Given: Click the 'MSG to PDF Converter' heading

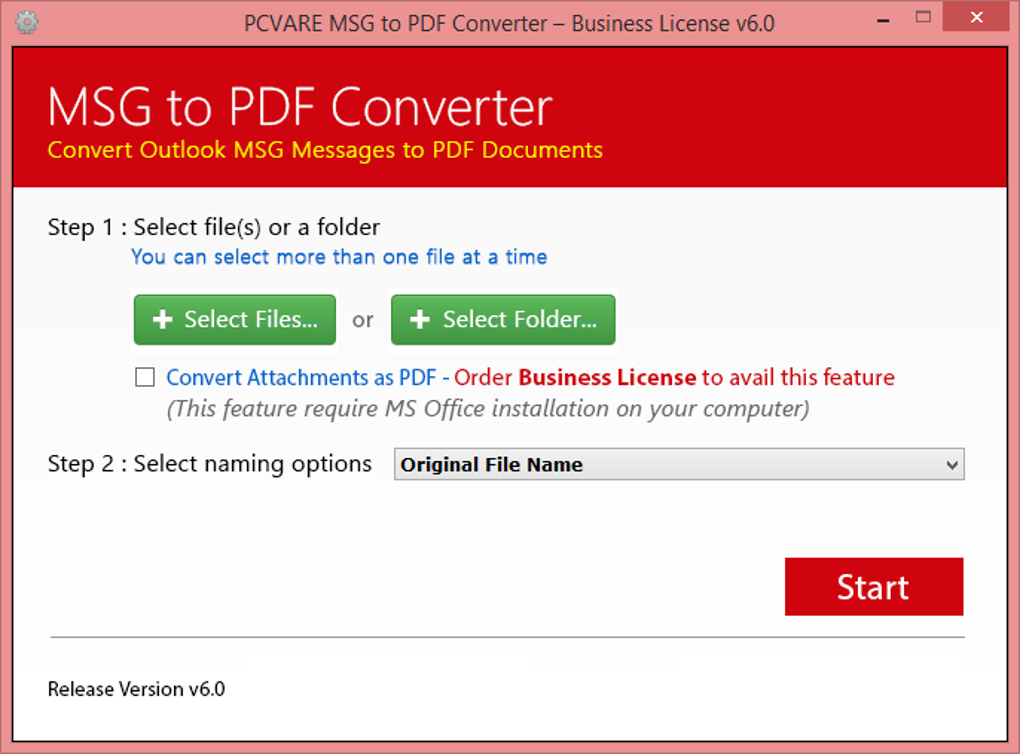Looking at the screenshot, I should pyautogui.click(x=300, y=107).
